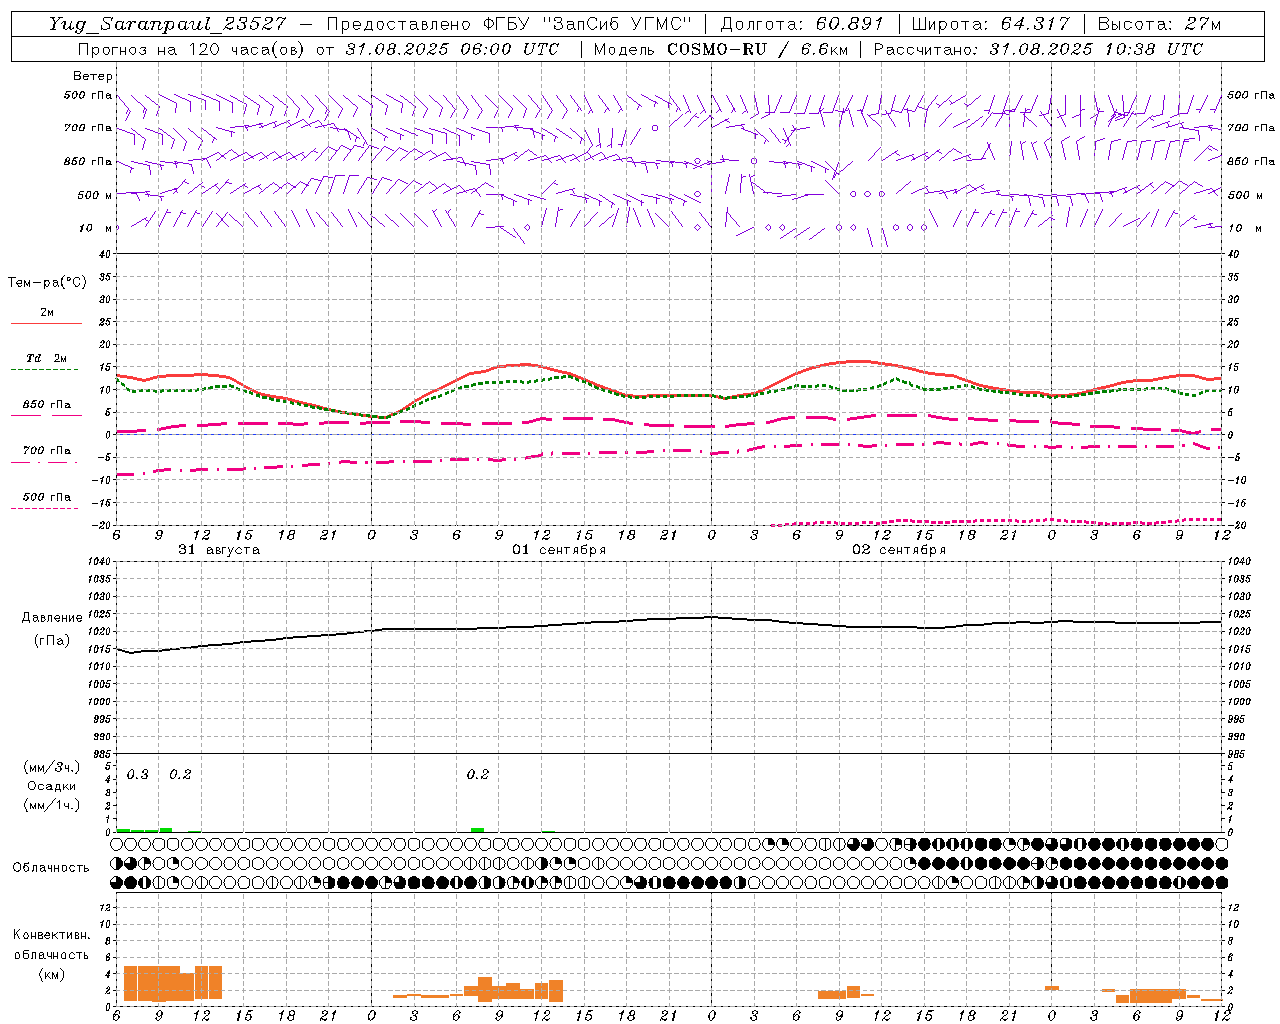This screenshot has width=1280, height=1024.
Task: Click the Высота 27м elevation field
Action: [1159, 24]
